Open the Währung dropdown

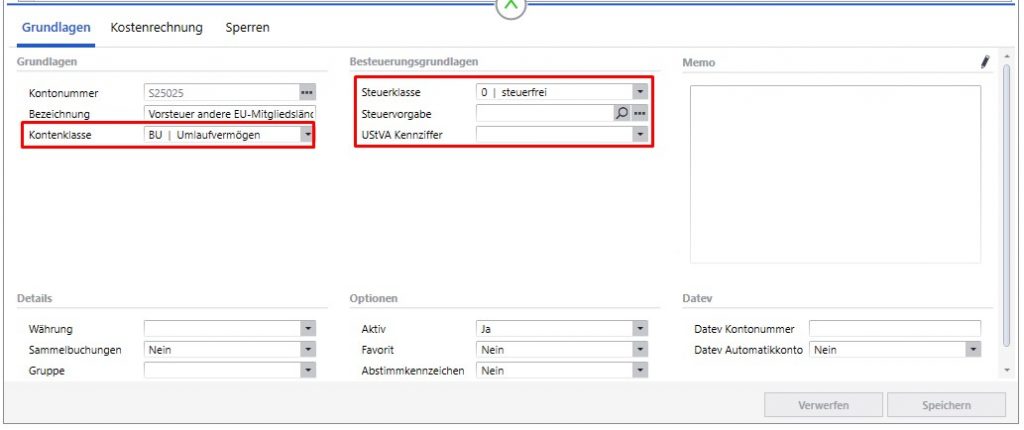tap(307, 329)
